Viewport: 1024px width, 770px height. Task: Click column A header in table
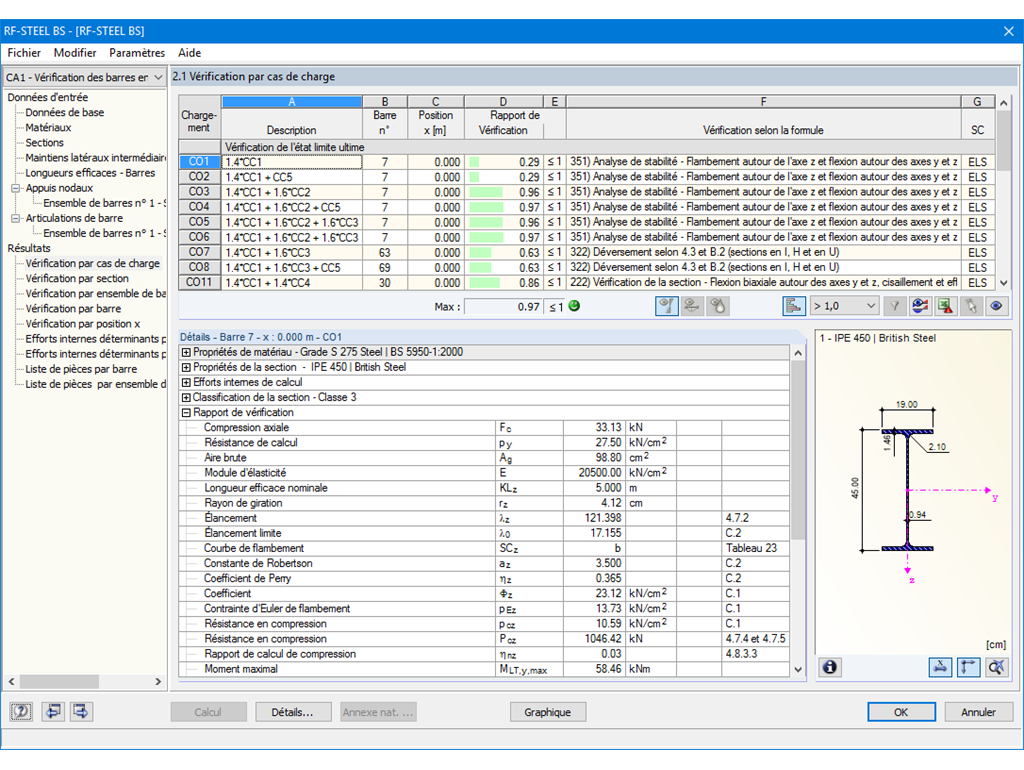[292, 101]
